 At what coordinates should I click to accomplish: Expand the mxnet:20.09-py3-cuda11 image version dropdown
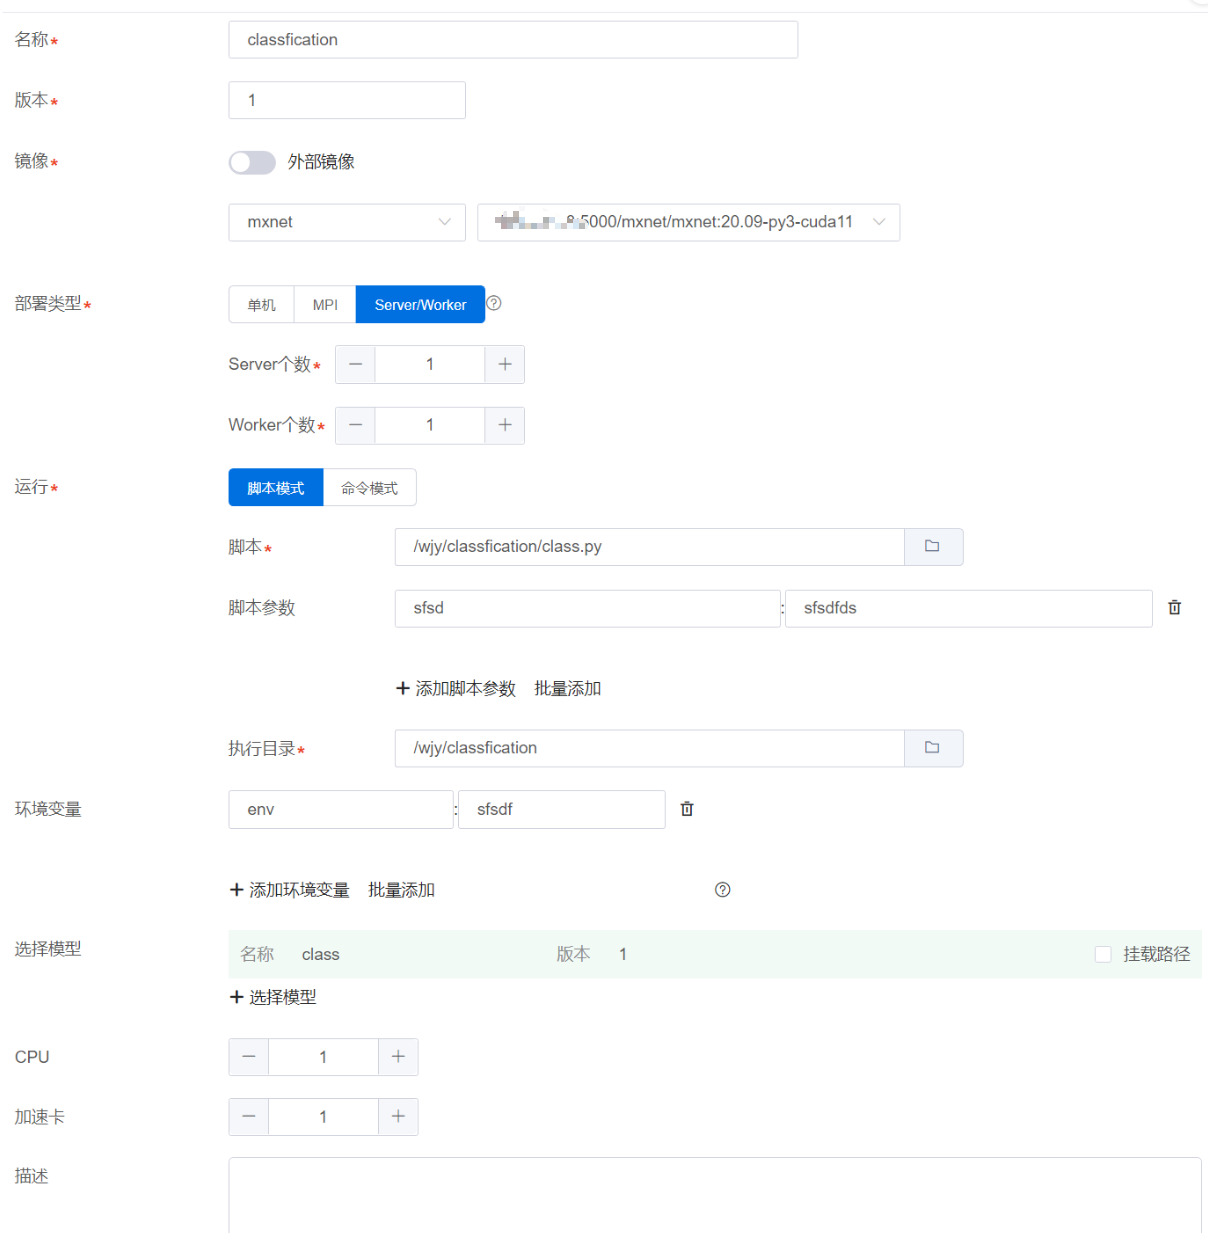click(x=688, y=222)
